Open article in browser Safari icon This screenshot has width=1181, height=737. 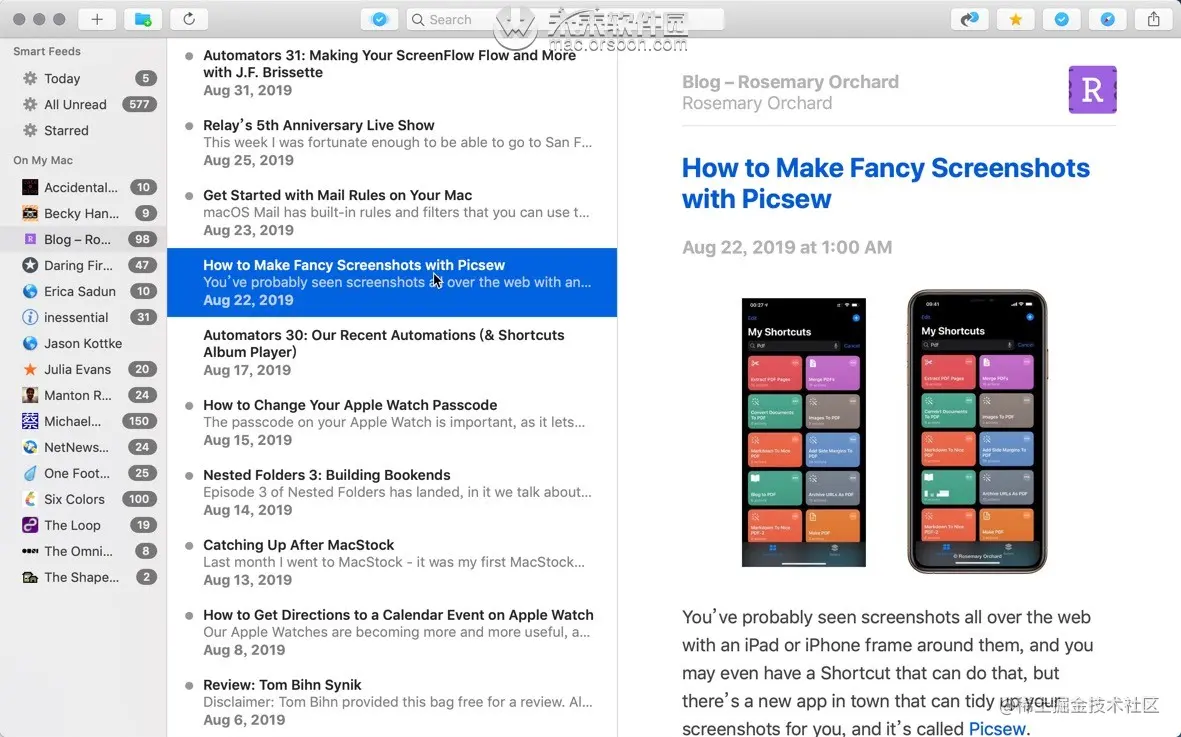tap(1107, 19)
